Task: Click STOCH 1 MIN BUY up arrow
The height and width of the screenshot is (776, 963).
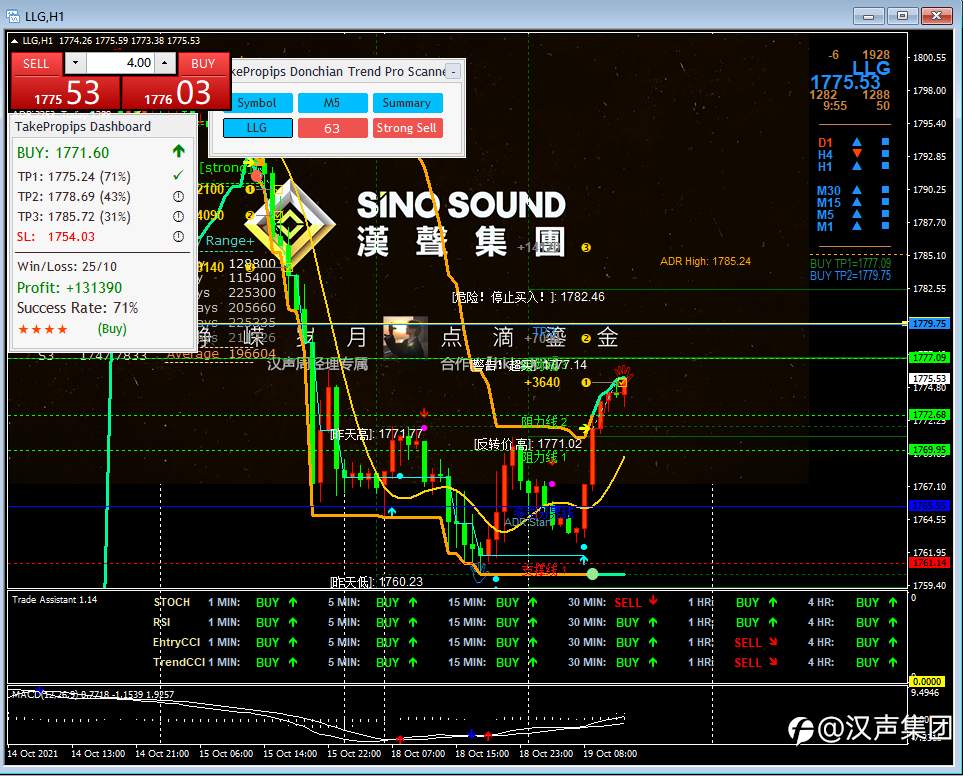Action: pyautogui.click(x=293, y=602)
